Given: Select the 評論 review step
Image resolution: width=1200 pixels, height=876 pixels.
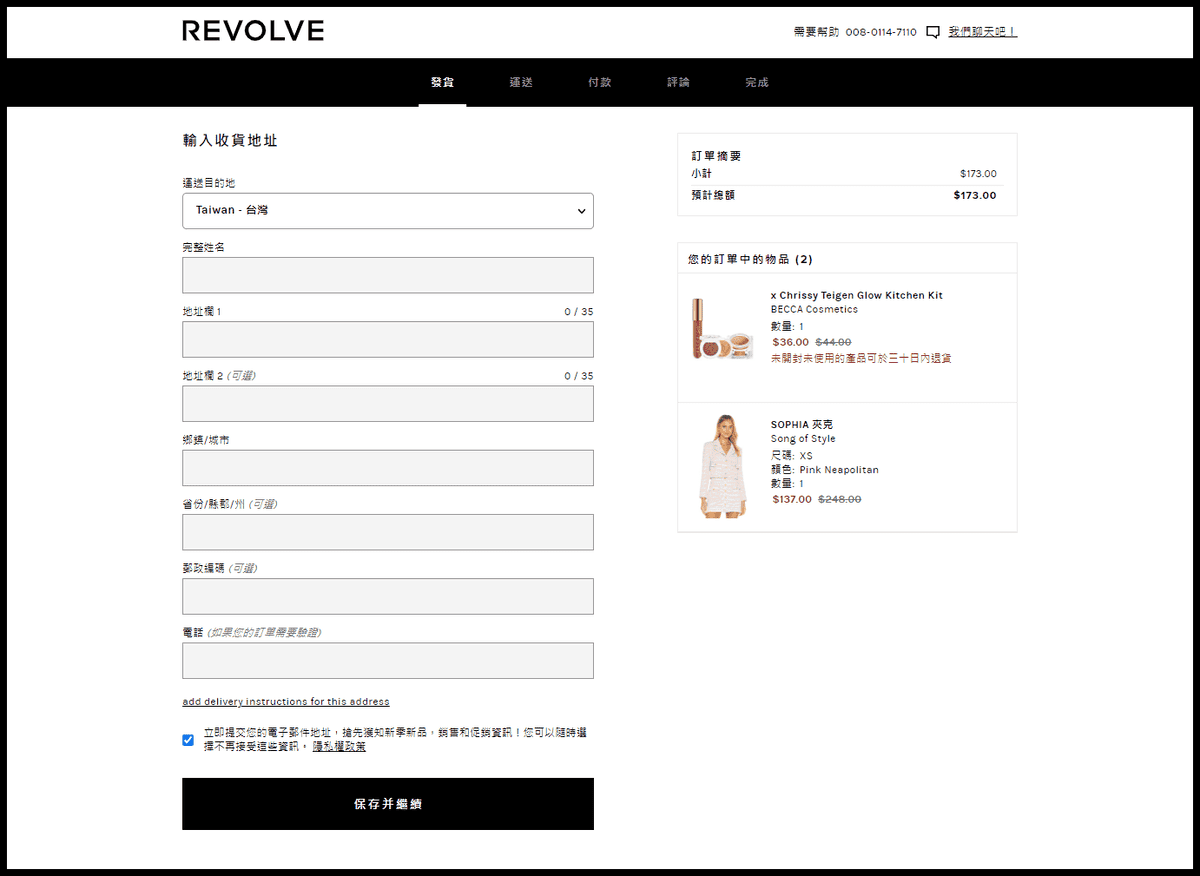Looking at the screenshot, I should (678, 83).
